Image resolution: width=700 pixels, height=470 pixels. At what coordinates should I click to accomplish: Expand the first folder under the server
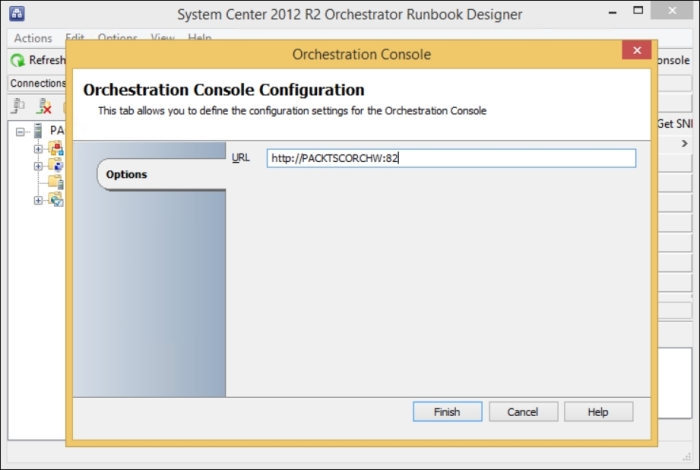click(x=38, y=149)
